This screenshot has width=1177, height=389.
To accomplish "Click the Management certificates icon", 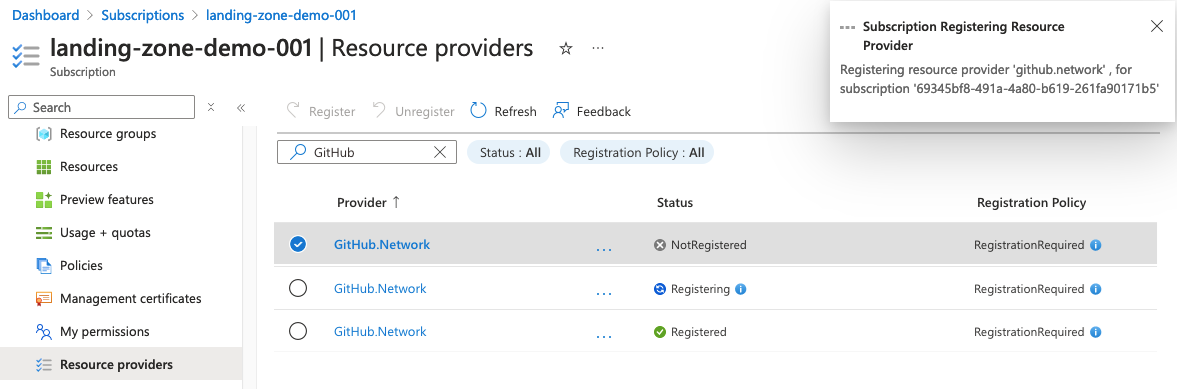I will coord(44,299).
